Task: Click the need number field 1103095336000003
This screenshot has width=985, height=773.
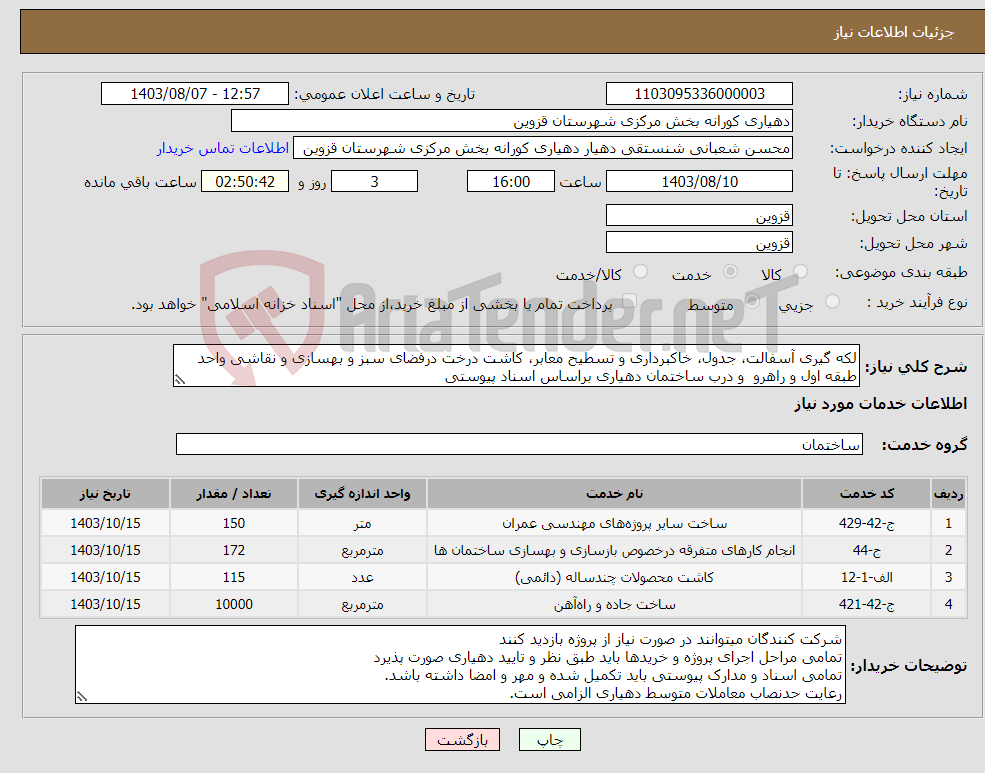Action: coord(699,94)
